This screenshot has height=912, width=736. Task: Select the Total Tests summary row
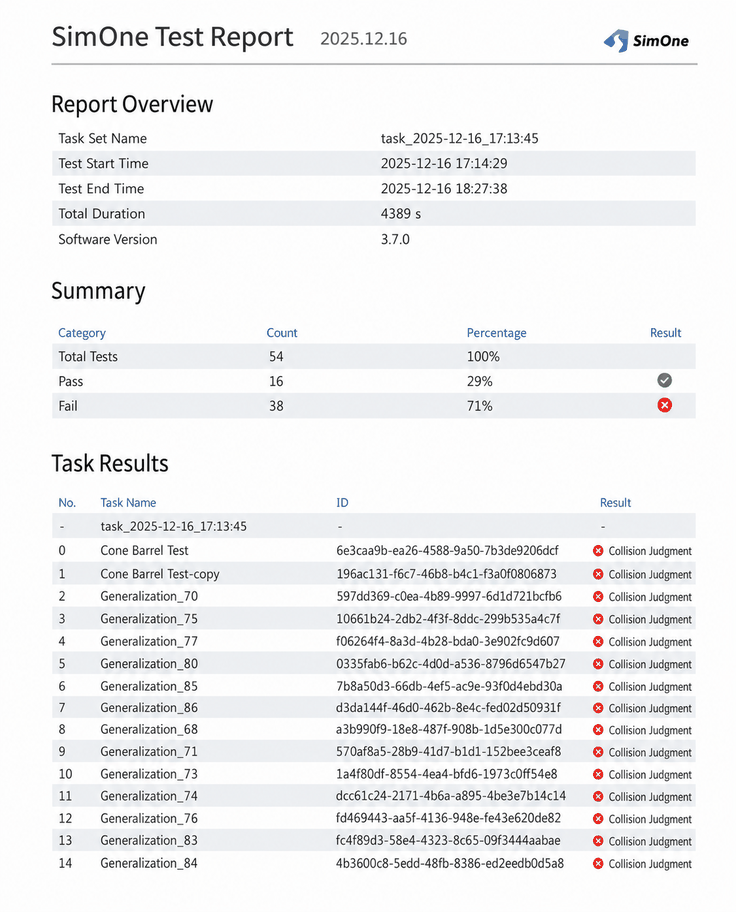374,356
